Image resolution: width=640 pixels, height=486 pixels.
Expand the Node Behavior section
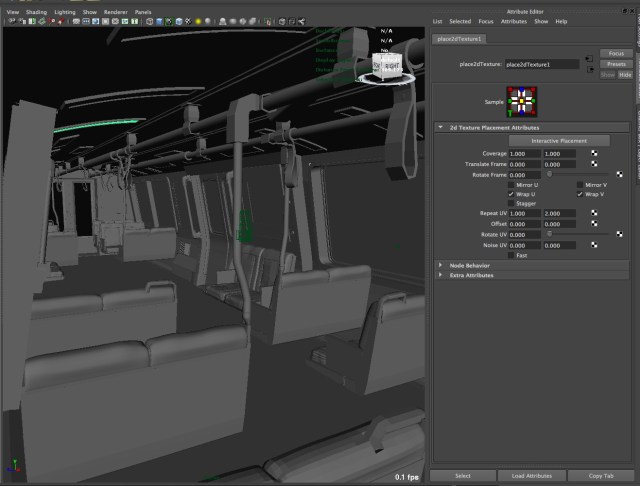click(x=441, y=265)
